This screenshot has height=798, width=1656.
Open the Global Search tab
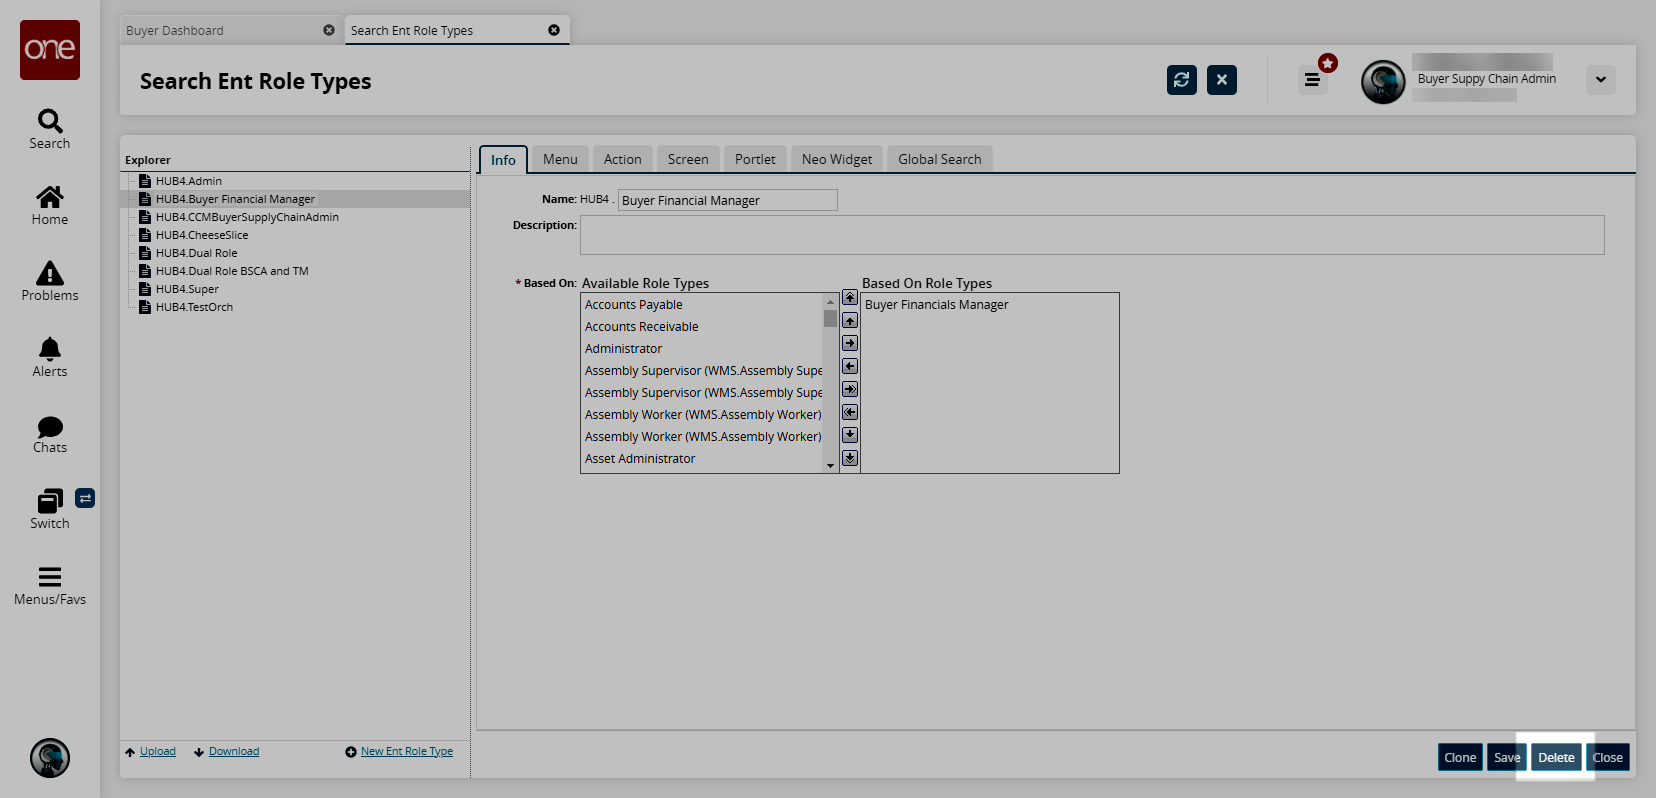point(939,159)
